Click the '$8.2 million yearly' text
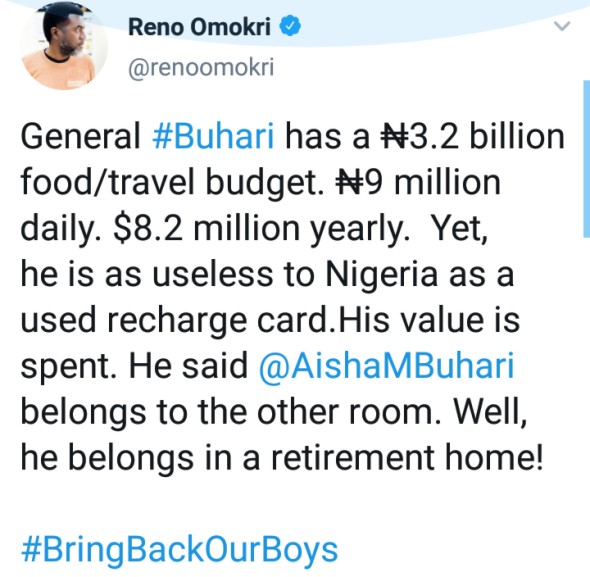The width and height of the screenshot is (590, 577). pyautogui.click(x=261, y=228)
